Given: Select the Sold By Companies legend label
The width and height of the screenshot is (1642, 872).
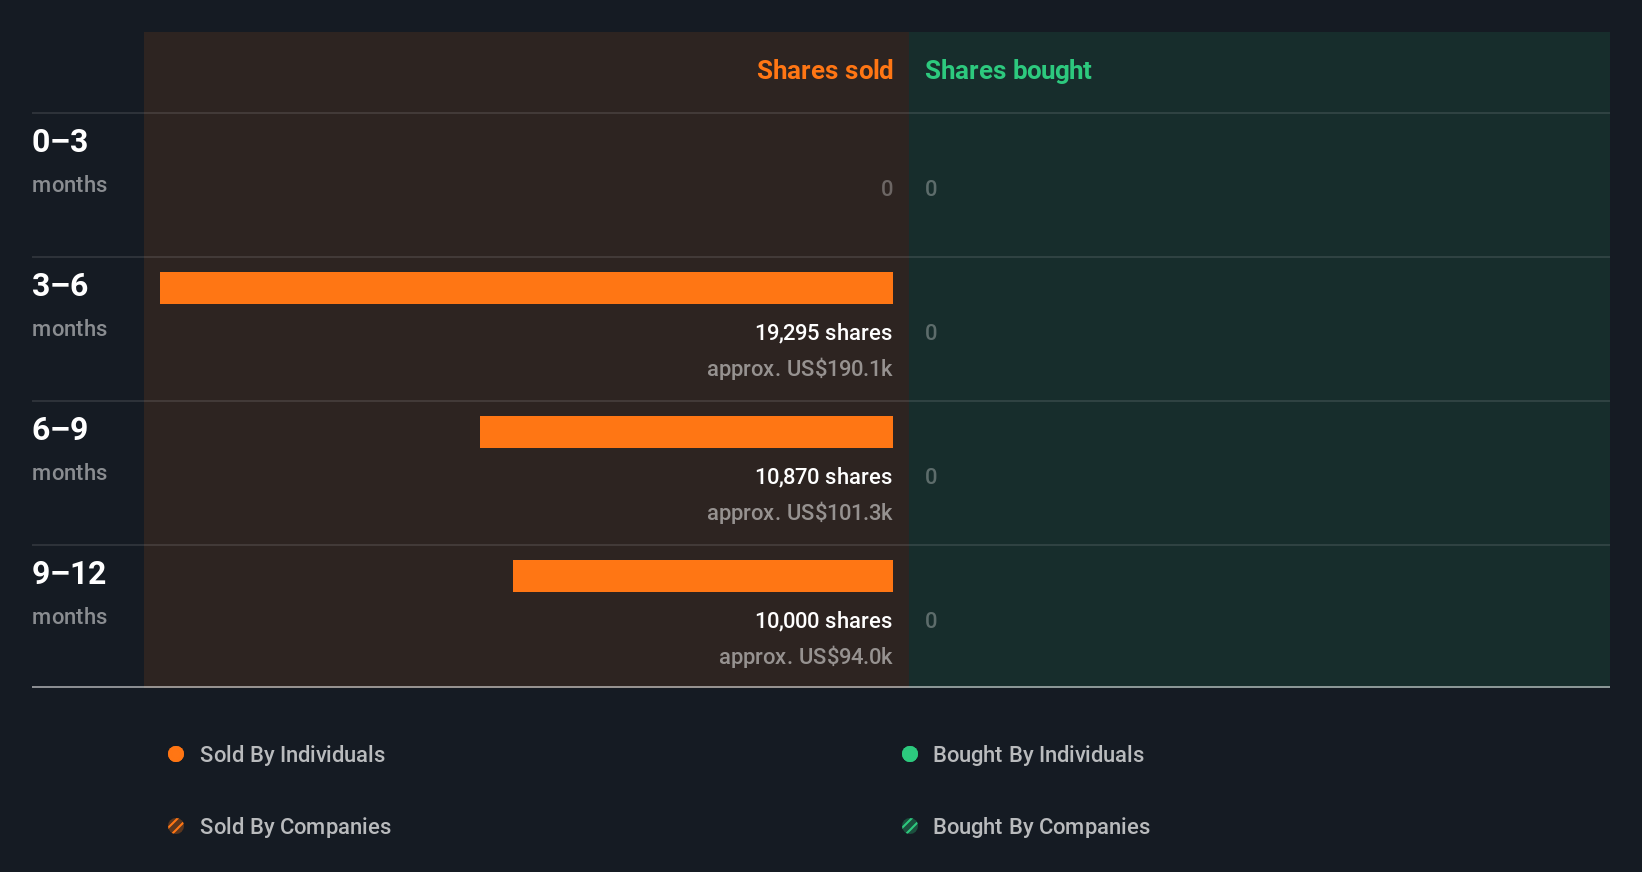Looking at the screenshot, I should pyautogui.click(x=295, y=827).
